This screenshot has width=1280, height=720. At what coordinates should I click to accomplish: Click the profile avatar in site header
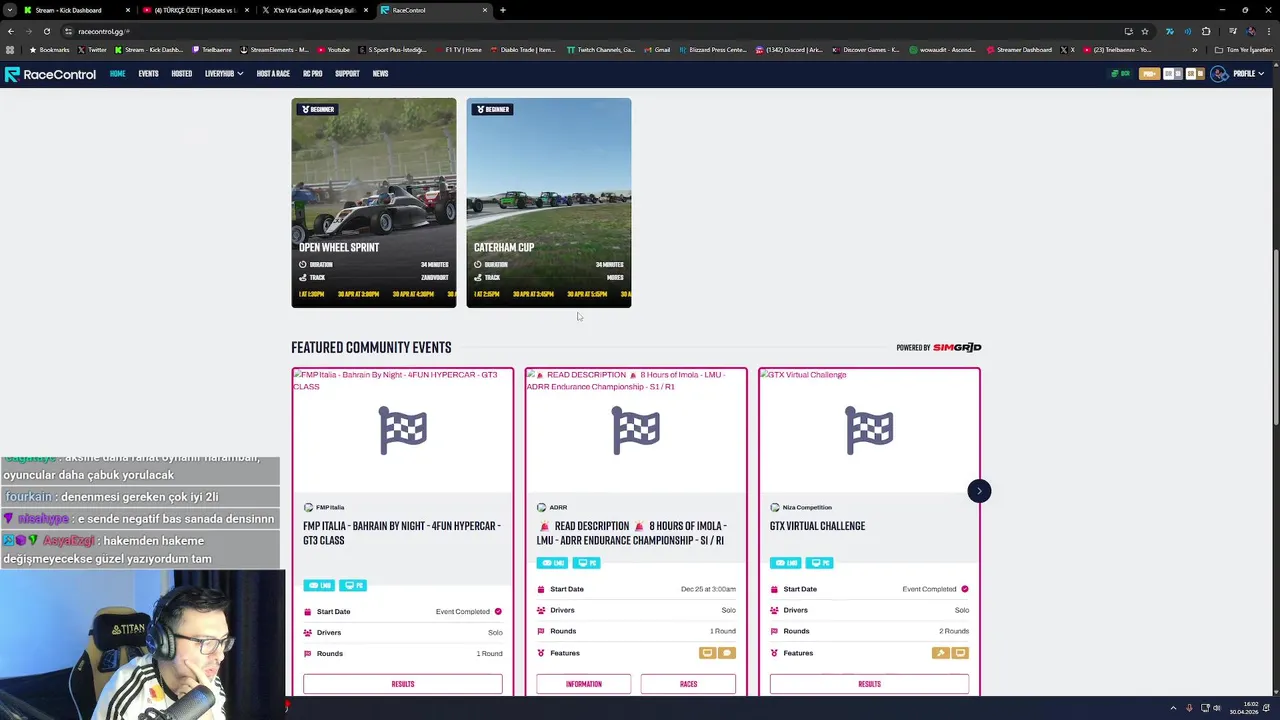click(x=1219, y=74)
